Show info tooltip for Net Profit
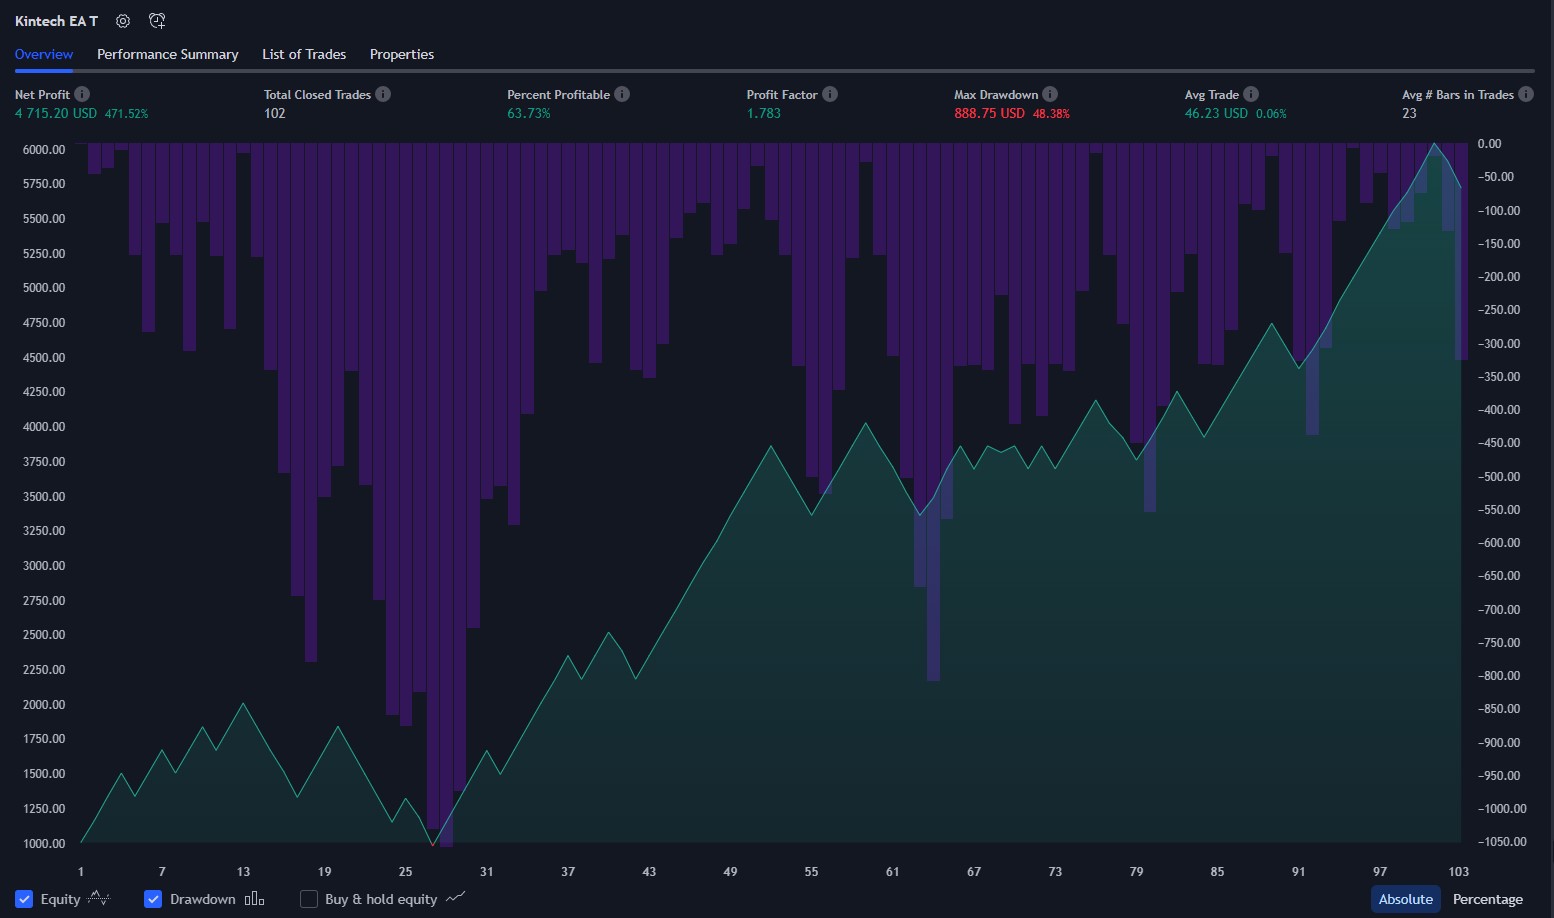Image resolution: width=1554 pixels, height=918 pixels. (82, 94)
